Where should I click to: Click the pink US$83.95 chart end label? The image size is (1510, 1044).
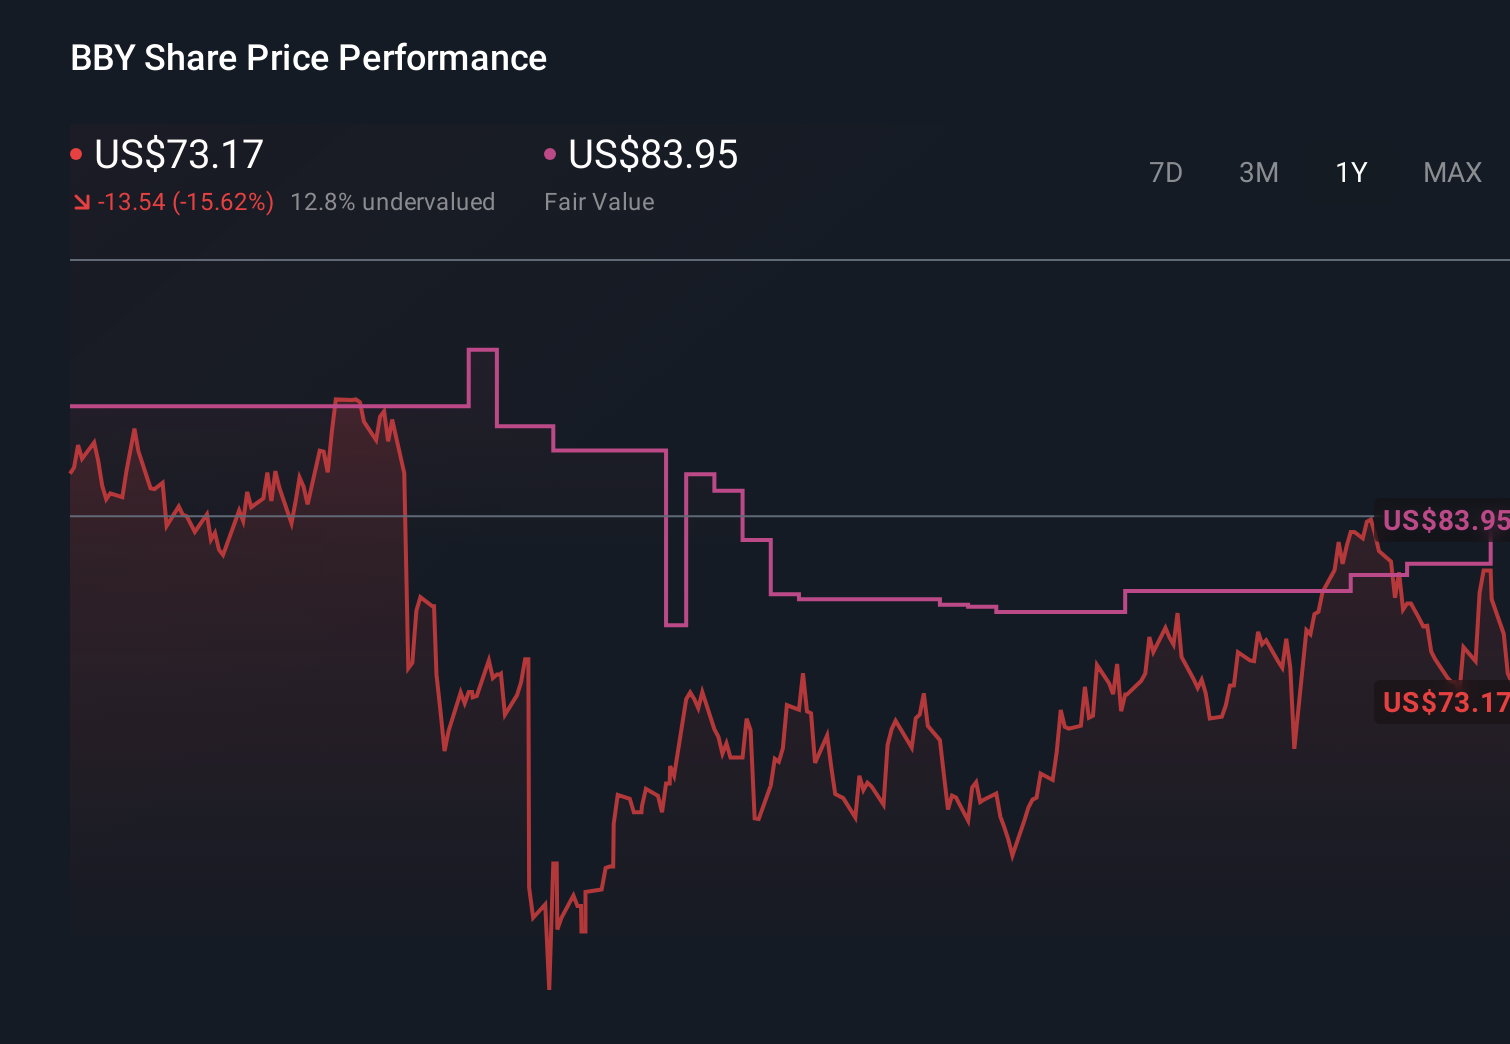[x=1444, y=520]
